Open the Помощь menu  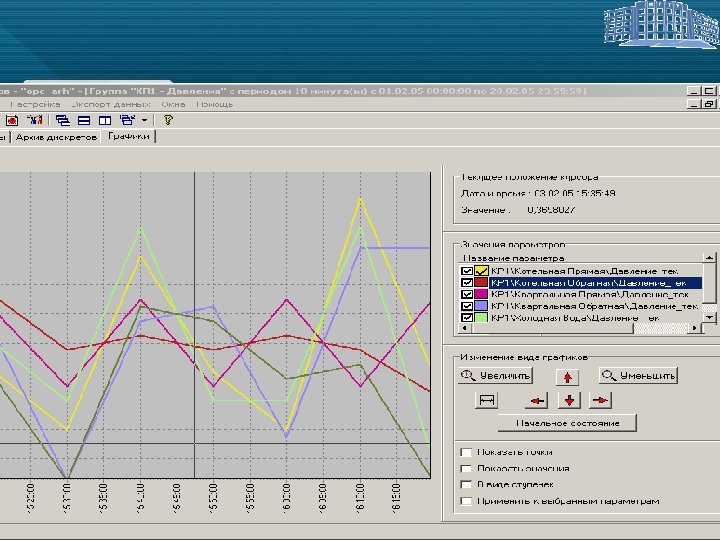[x=215, y=104]
